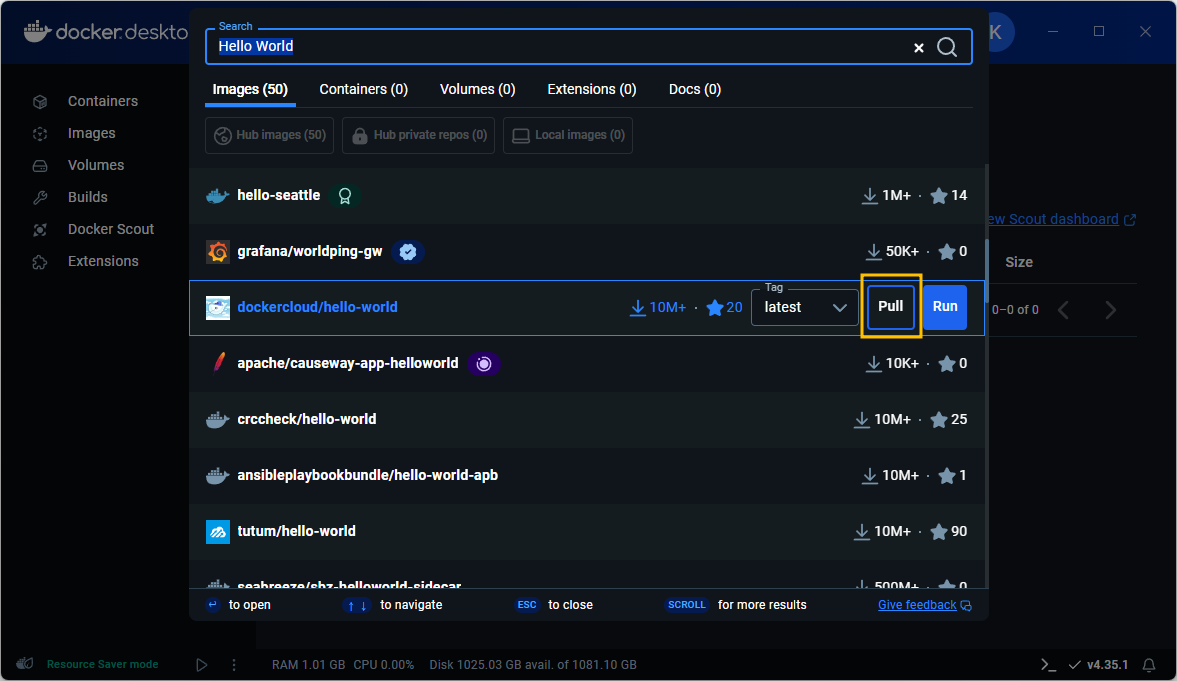The height and width of the screenshot is (681, 1177).
Task: Click the Docker Official Image badge on hello-seattle
Action: [x=345, y=196]
